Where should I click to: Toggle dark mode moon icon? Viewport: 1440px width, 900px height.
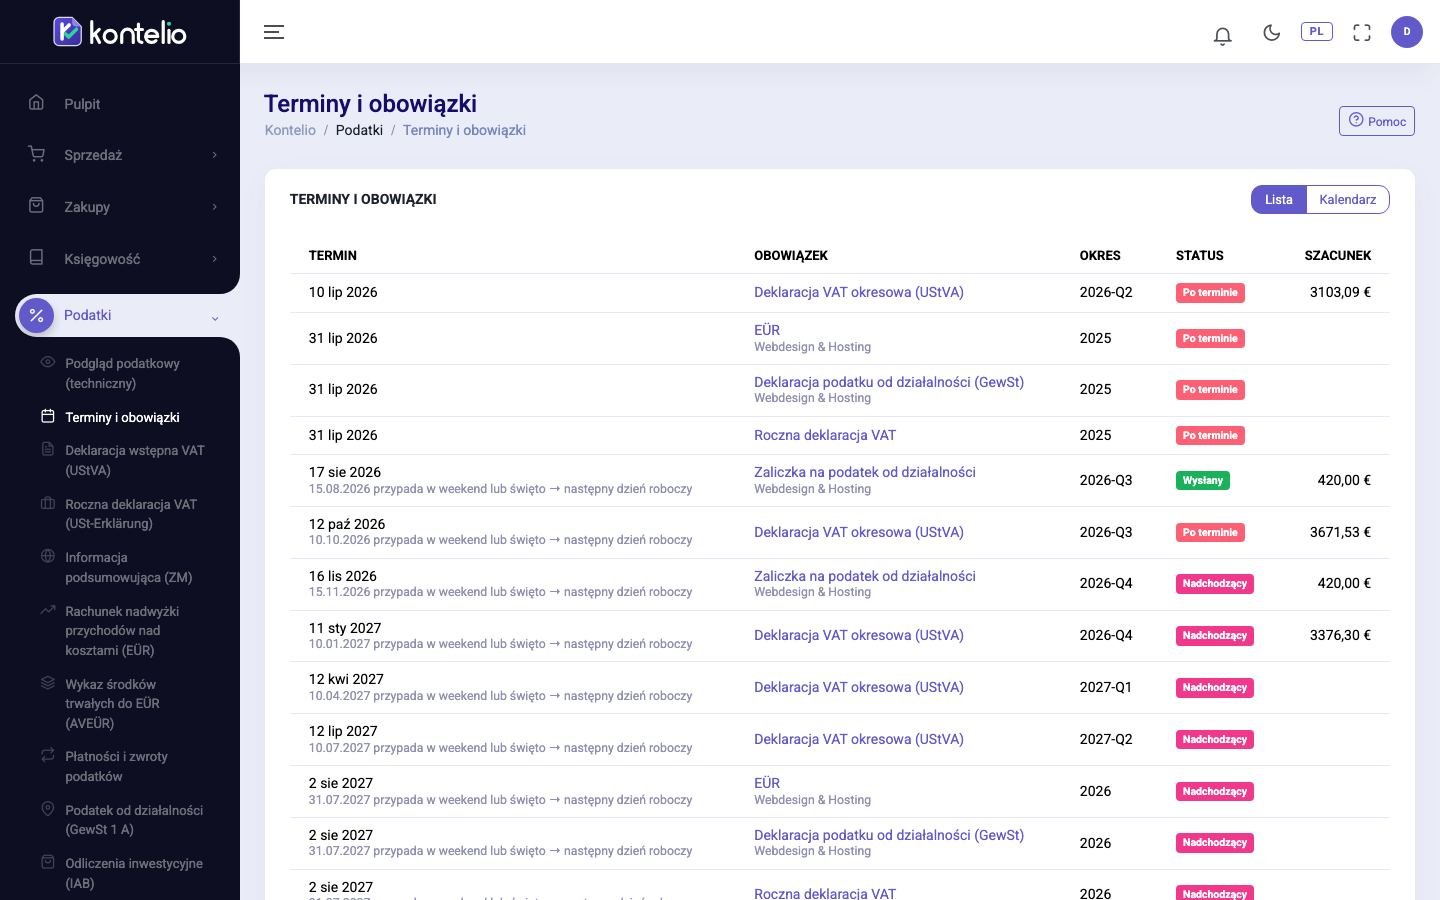tap(1272, 32)
